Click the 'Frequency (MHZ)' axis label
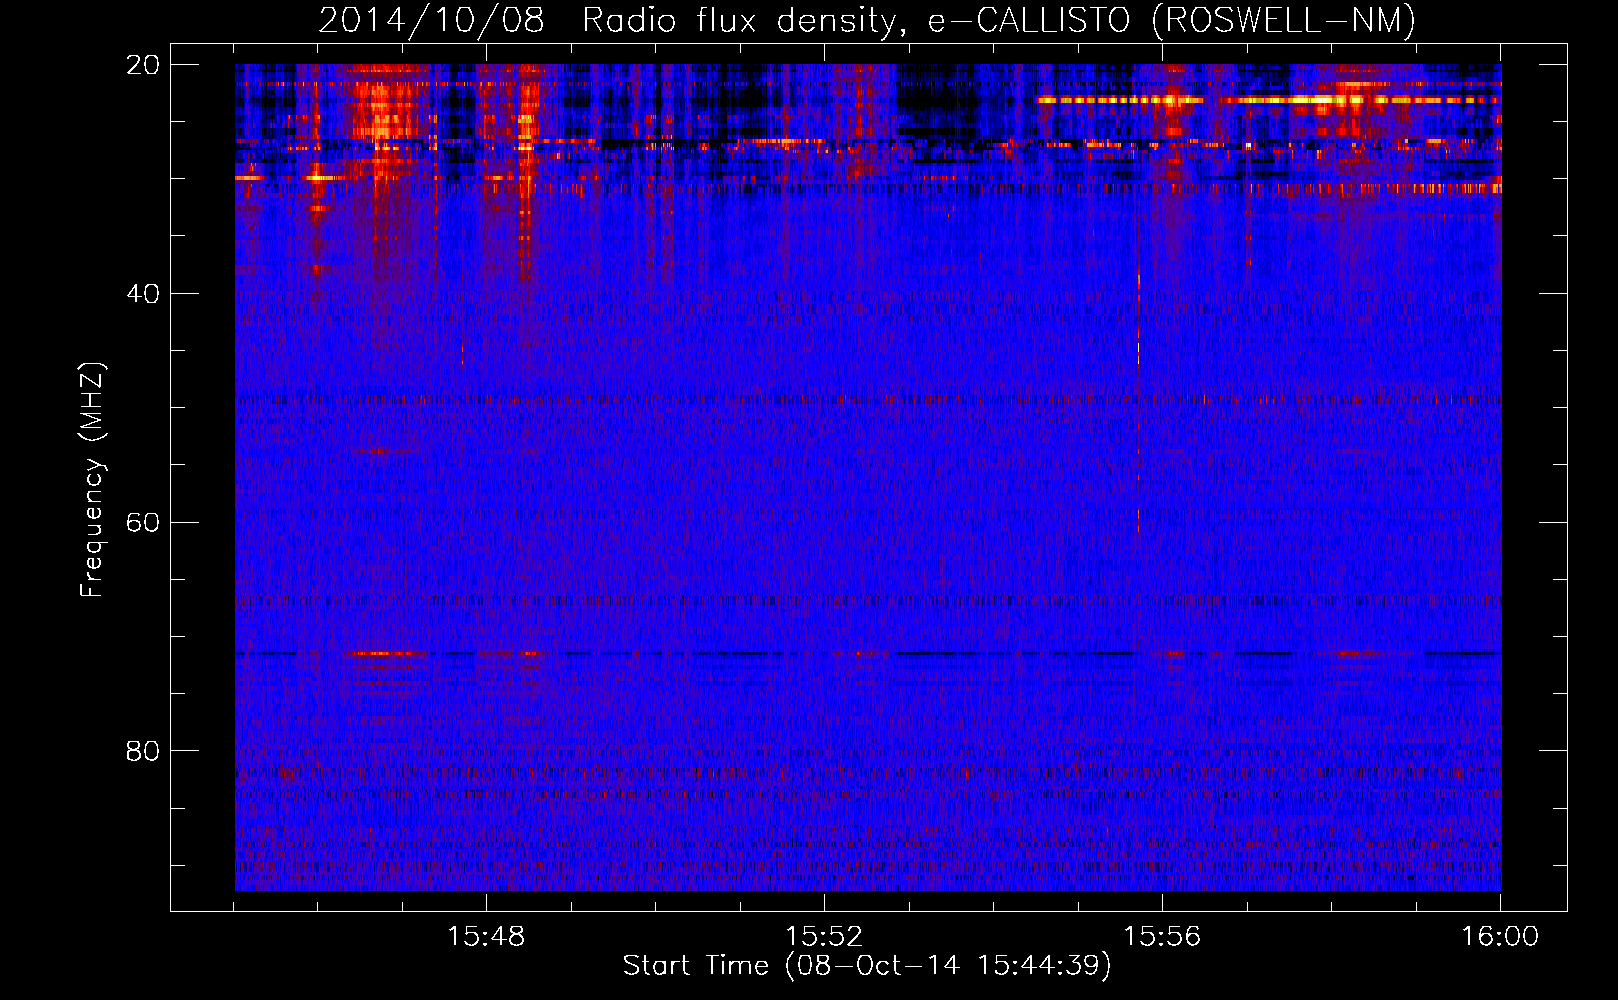 [x=92, y=480]
